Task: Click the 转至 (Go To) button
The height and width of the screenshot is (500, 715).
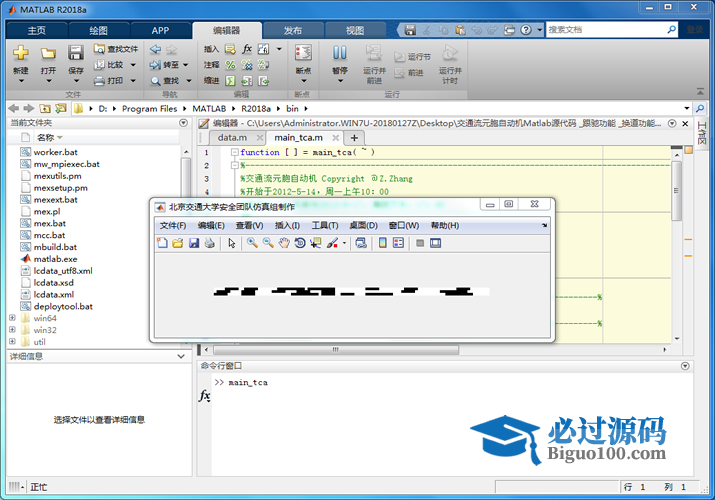Action: pos(164,65)
